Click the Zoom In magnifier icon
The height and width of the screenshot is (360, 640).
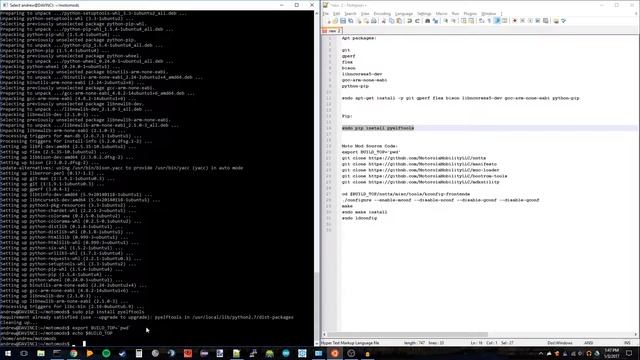pyautogui.click(x=446, y=21)
